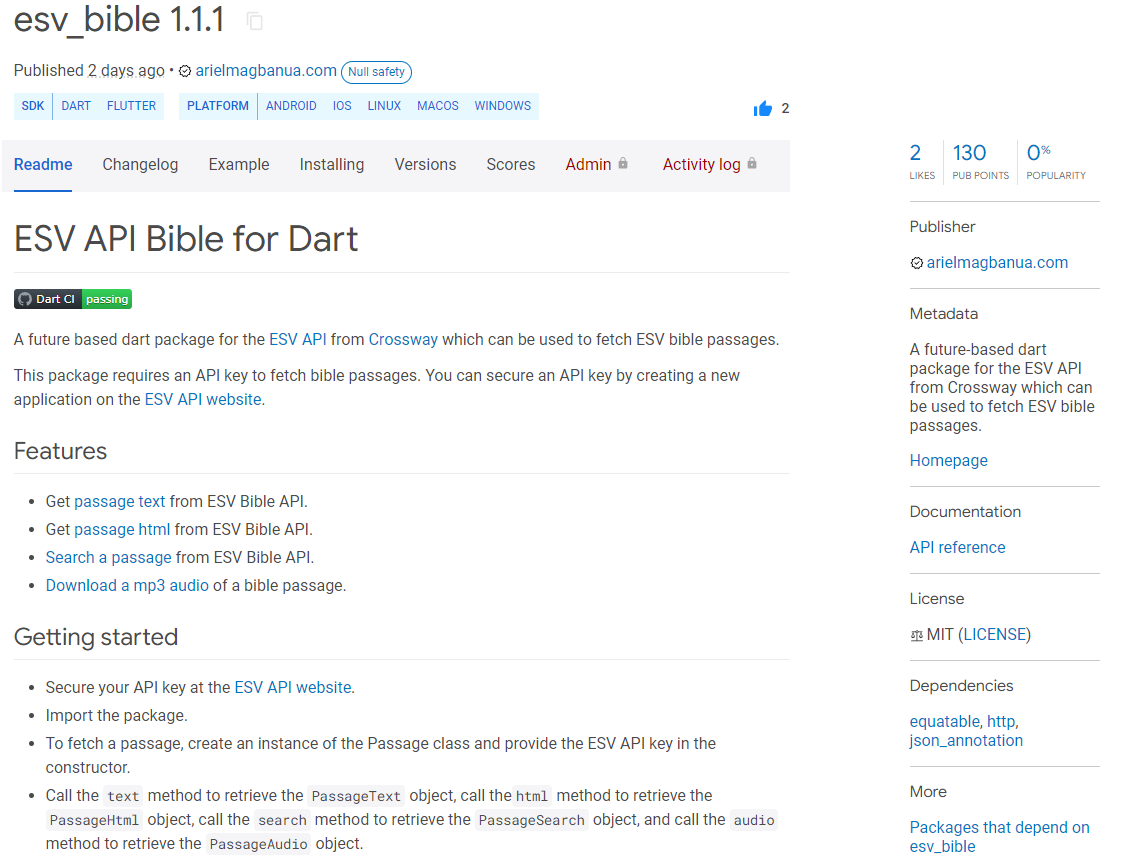The height and width of the screenshot is (866, 1134).
Task: Open the http dependency link
Action: [1001, 722]
